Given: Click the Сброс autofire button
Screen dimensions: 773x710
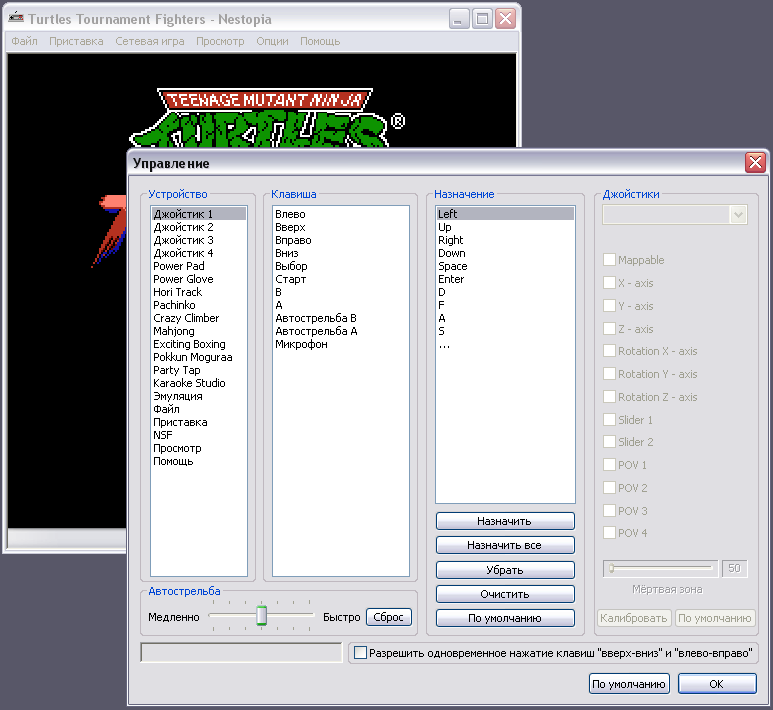Looking at the screenshot, I should click(388, 617).
